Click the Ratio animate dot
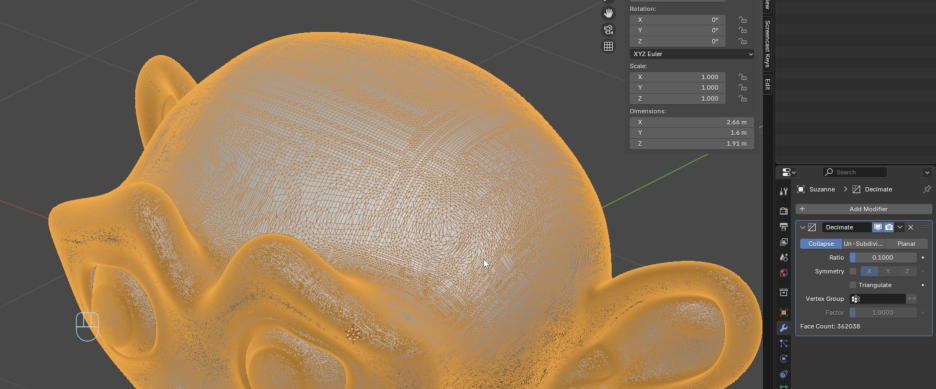The width and height of the screenshot is (936, 389). (x=923, y=258)
